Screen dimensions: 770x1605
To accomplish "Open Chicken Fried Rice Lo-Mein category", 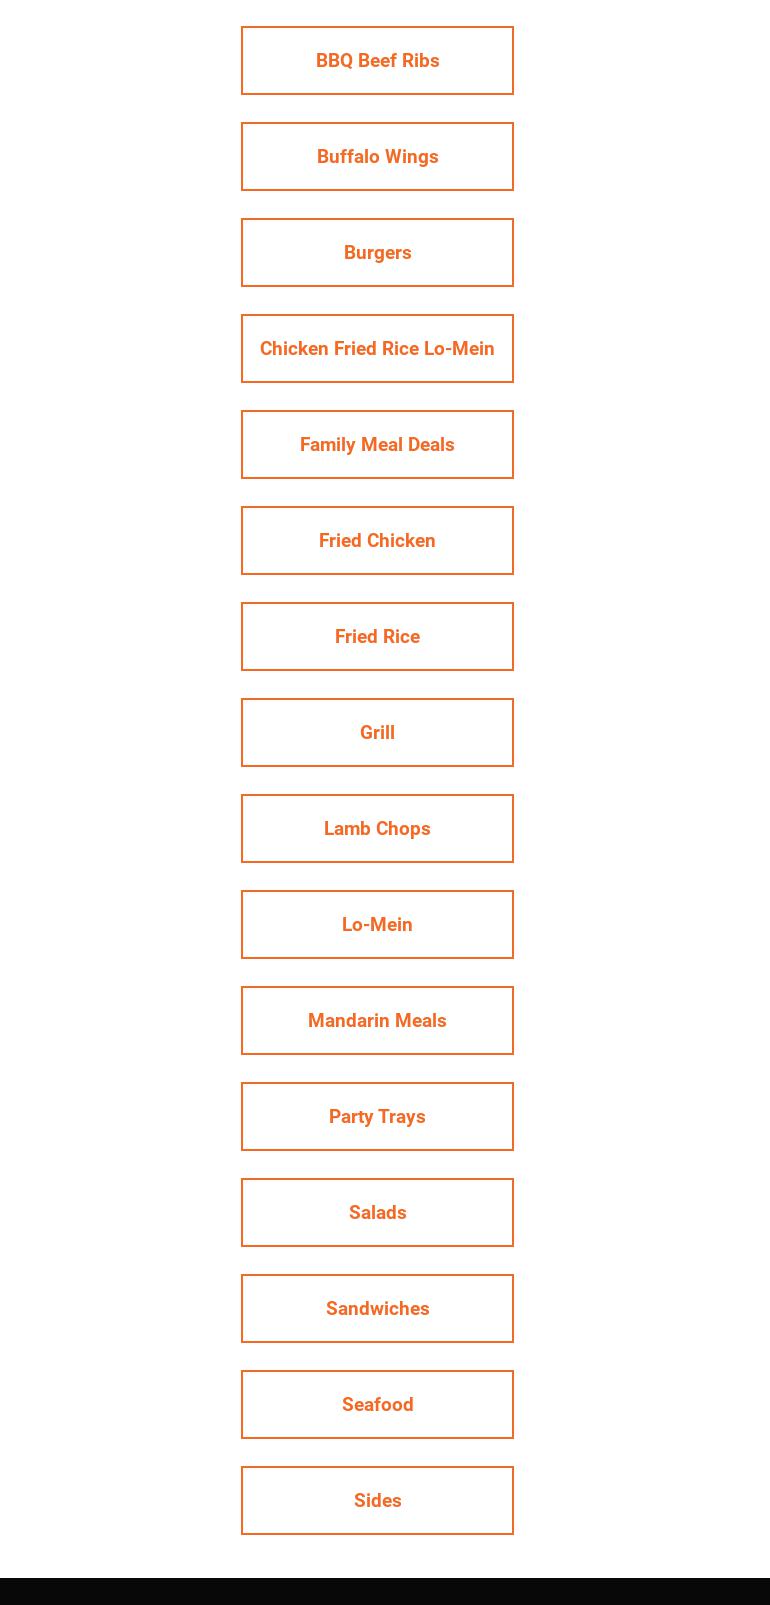I will click(x=377, y=349).
